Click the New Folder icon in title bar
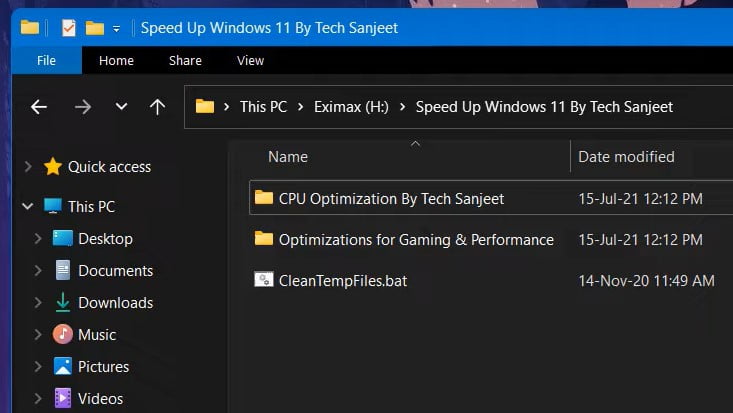The height and width of the screenshot is (413, 733). click(95, 27)
